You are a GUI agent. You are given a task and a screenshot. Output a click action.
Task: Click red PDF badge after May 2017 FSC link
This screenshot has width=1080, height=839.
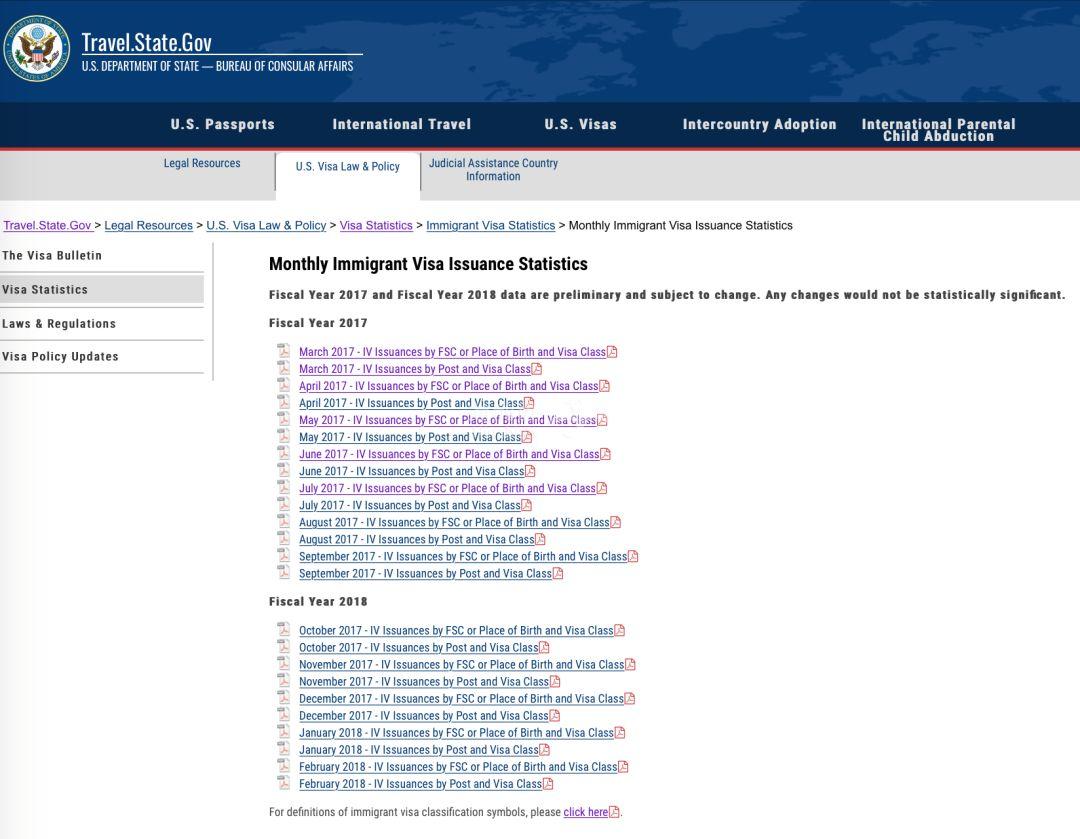click(x=602, y=420)
